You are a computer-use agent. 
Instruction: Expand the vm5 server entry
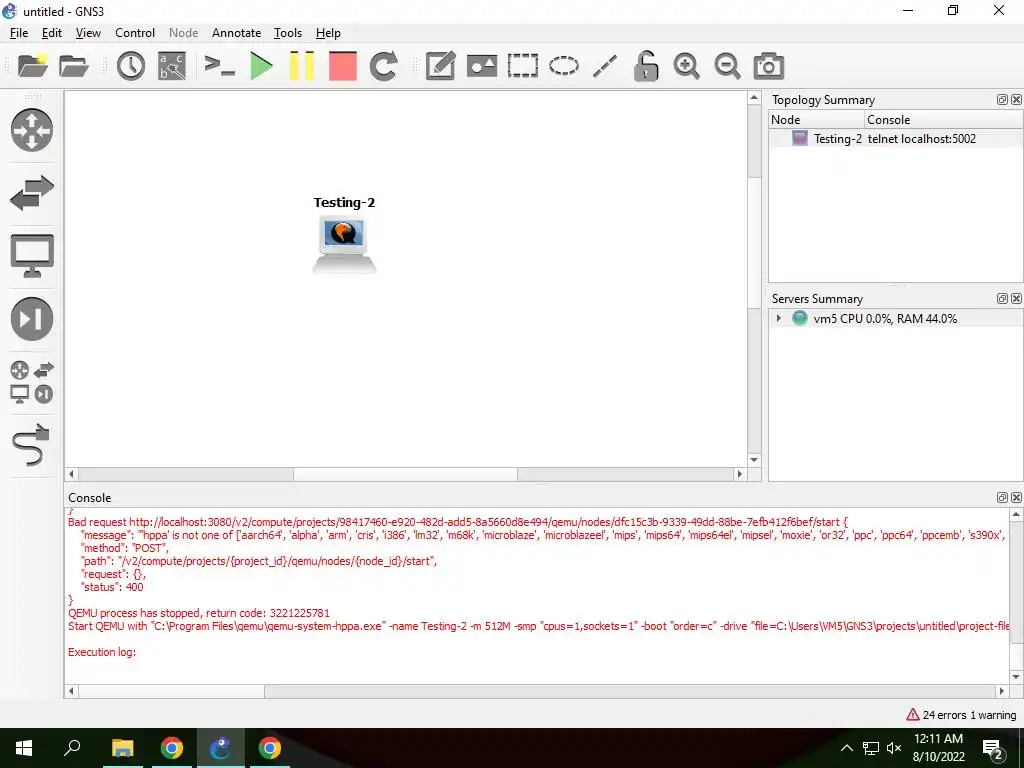pyautogui.click(x=778, y=319)
